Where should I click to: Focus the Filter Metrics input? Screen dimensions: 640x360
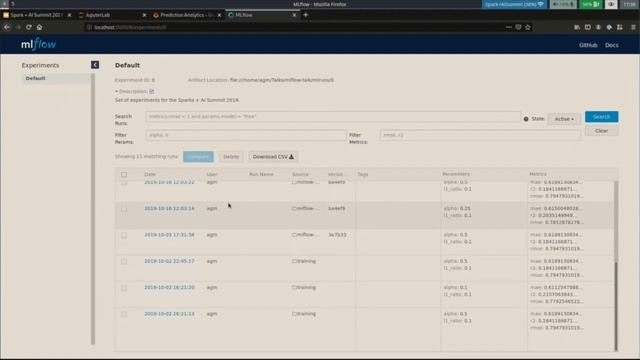[x=480, y=135]
